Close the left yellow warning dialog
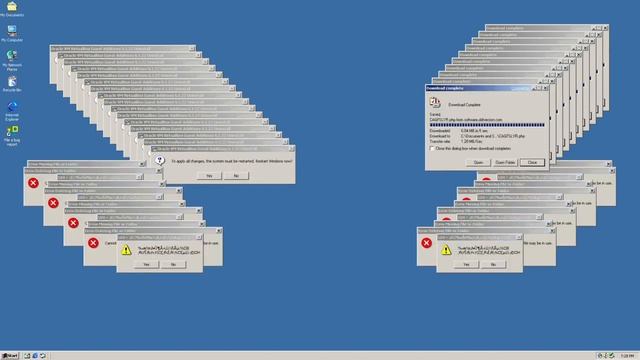Viewport: 640px width, 360px height. (x=199, y=237)
